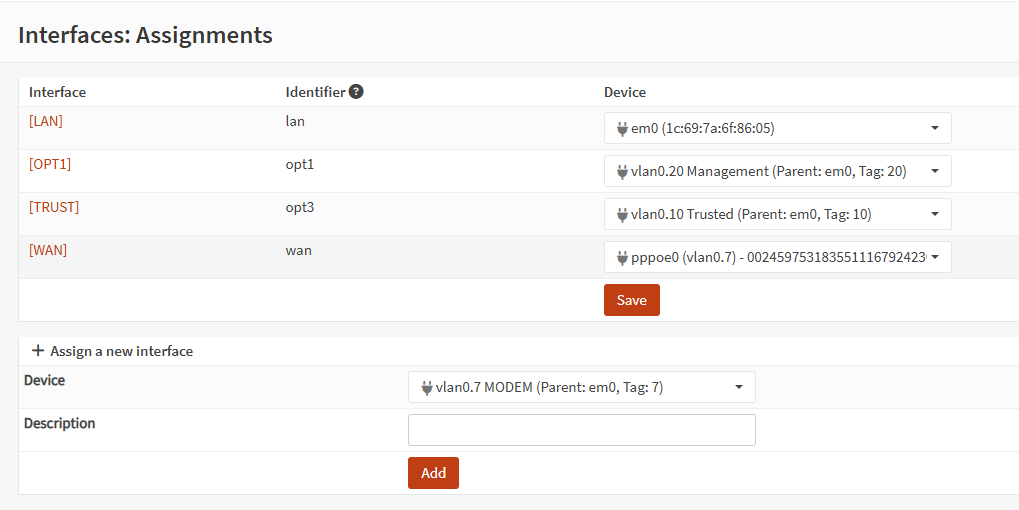Expand the new interface Device dropdown
This screenshot has height=510, width=1019.
(581, 387)
